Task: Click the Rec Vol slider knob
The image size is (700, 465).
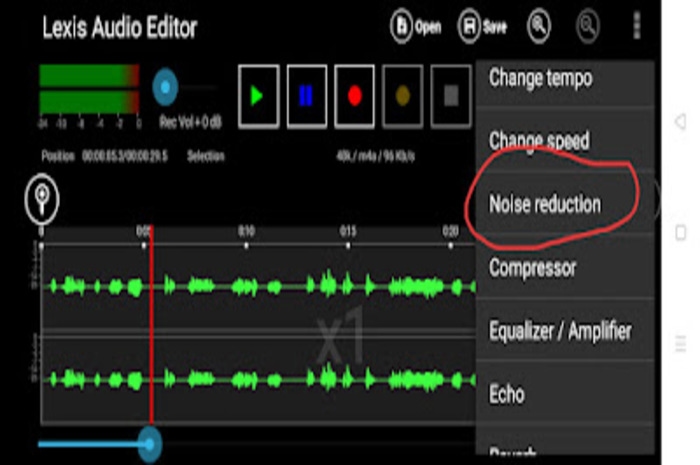Action: (165, 87)
